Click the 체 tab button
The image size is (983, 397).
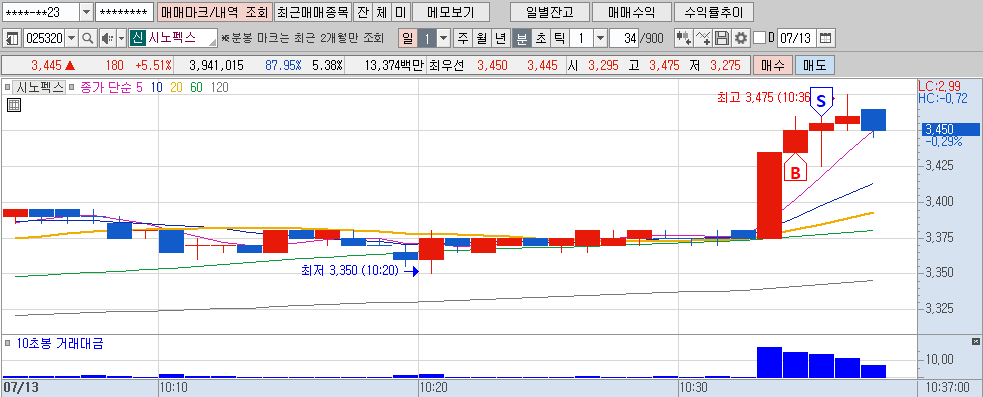coord(381,12)
